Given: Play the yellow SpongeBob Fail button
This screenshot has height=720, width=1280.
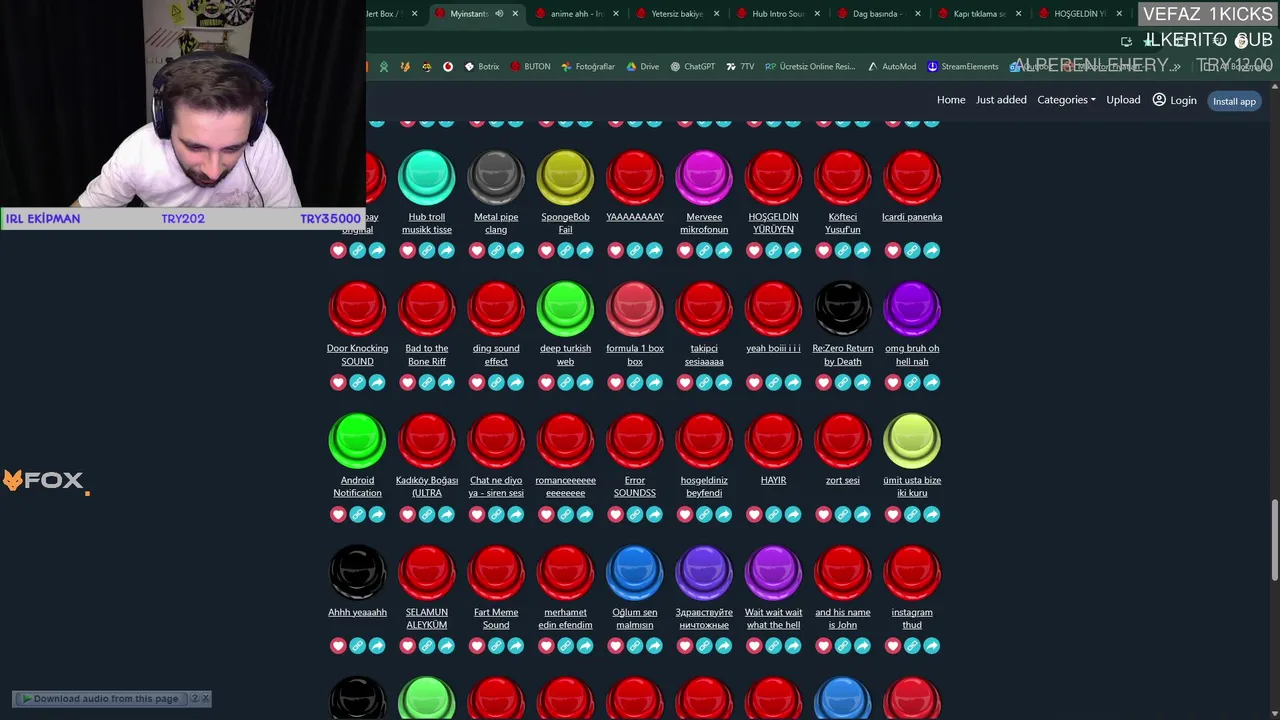Looking at the screenshot, I should click(x=566, y=177).
